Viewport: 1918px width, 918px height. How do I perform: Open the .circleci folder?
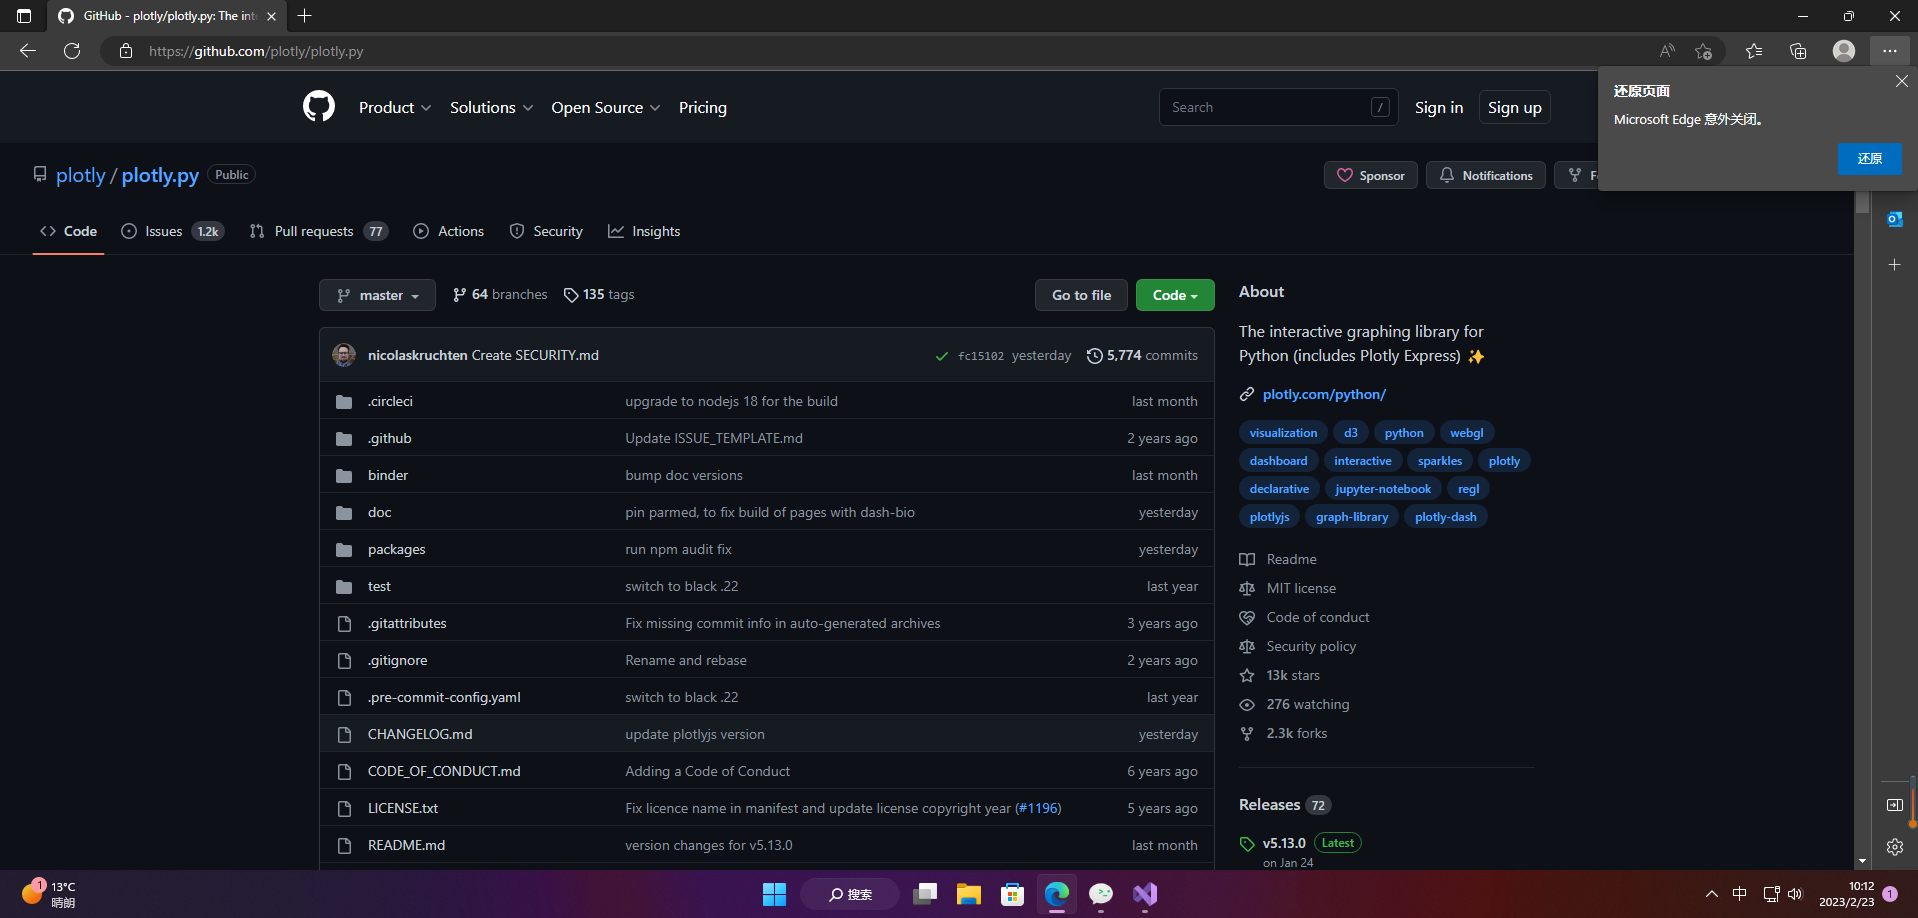click(x=390, y=401)
